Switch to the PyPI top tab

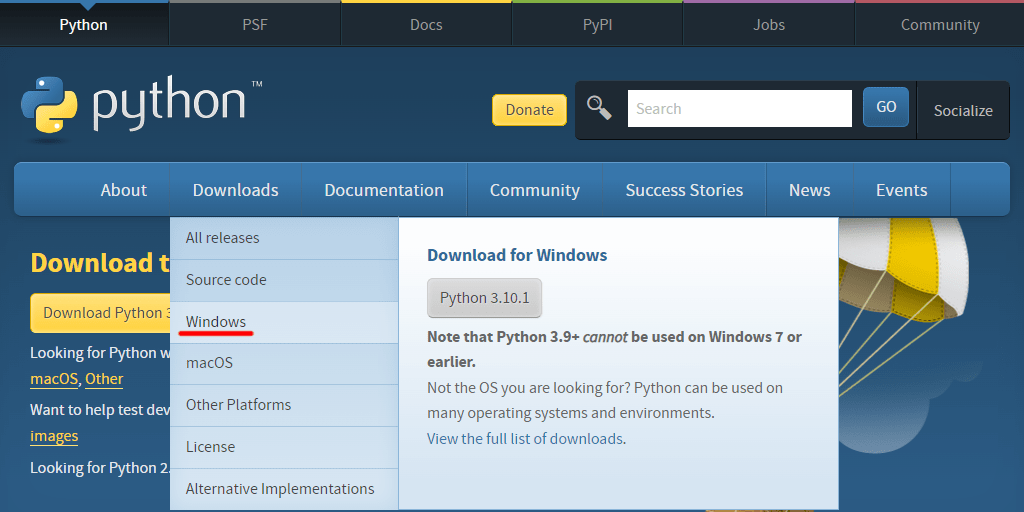[597, 25]
